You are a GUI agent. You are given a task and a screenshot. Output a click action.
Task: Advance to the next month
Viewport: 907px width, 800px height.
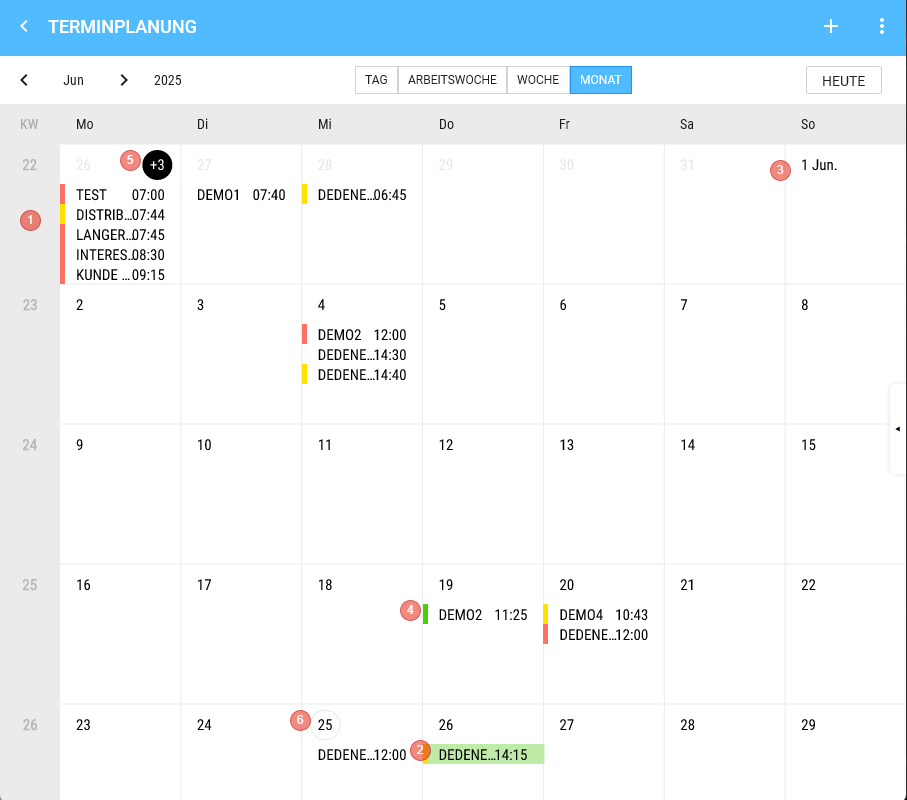pyautogui.click(x=123, y=80)
